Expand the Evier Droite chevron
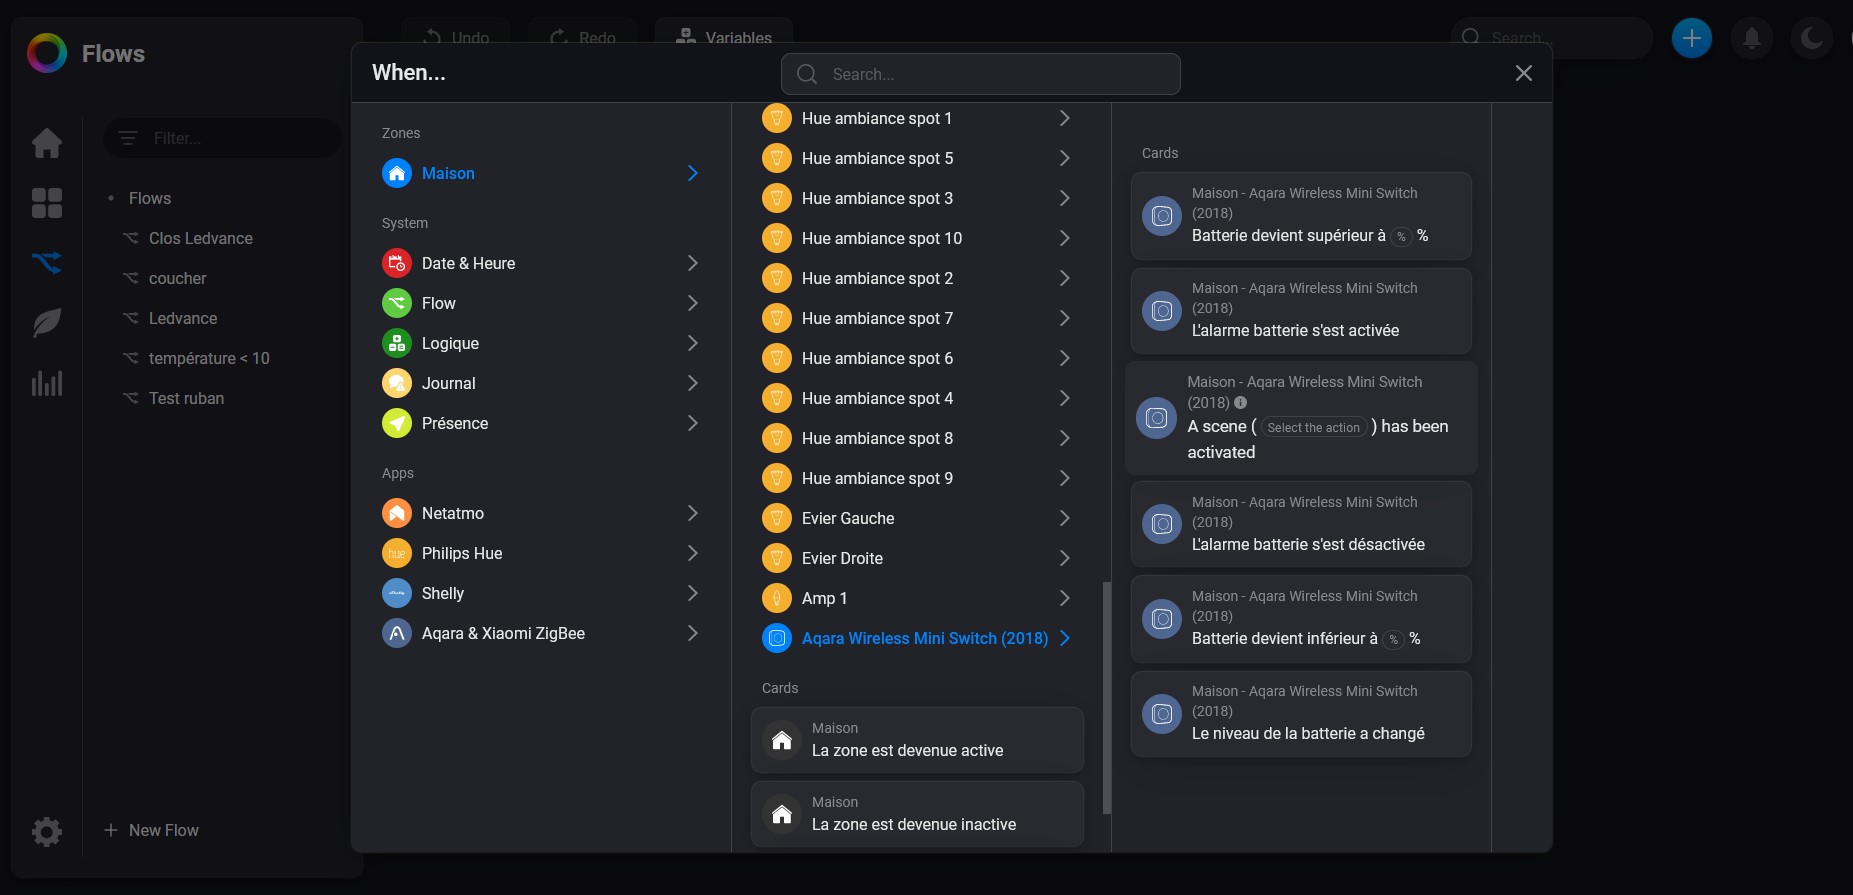 point(1065,558)
